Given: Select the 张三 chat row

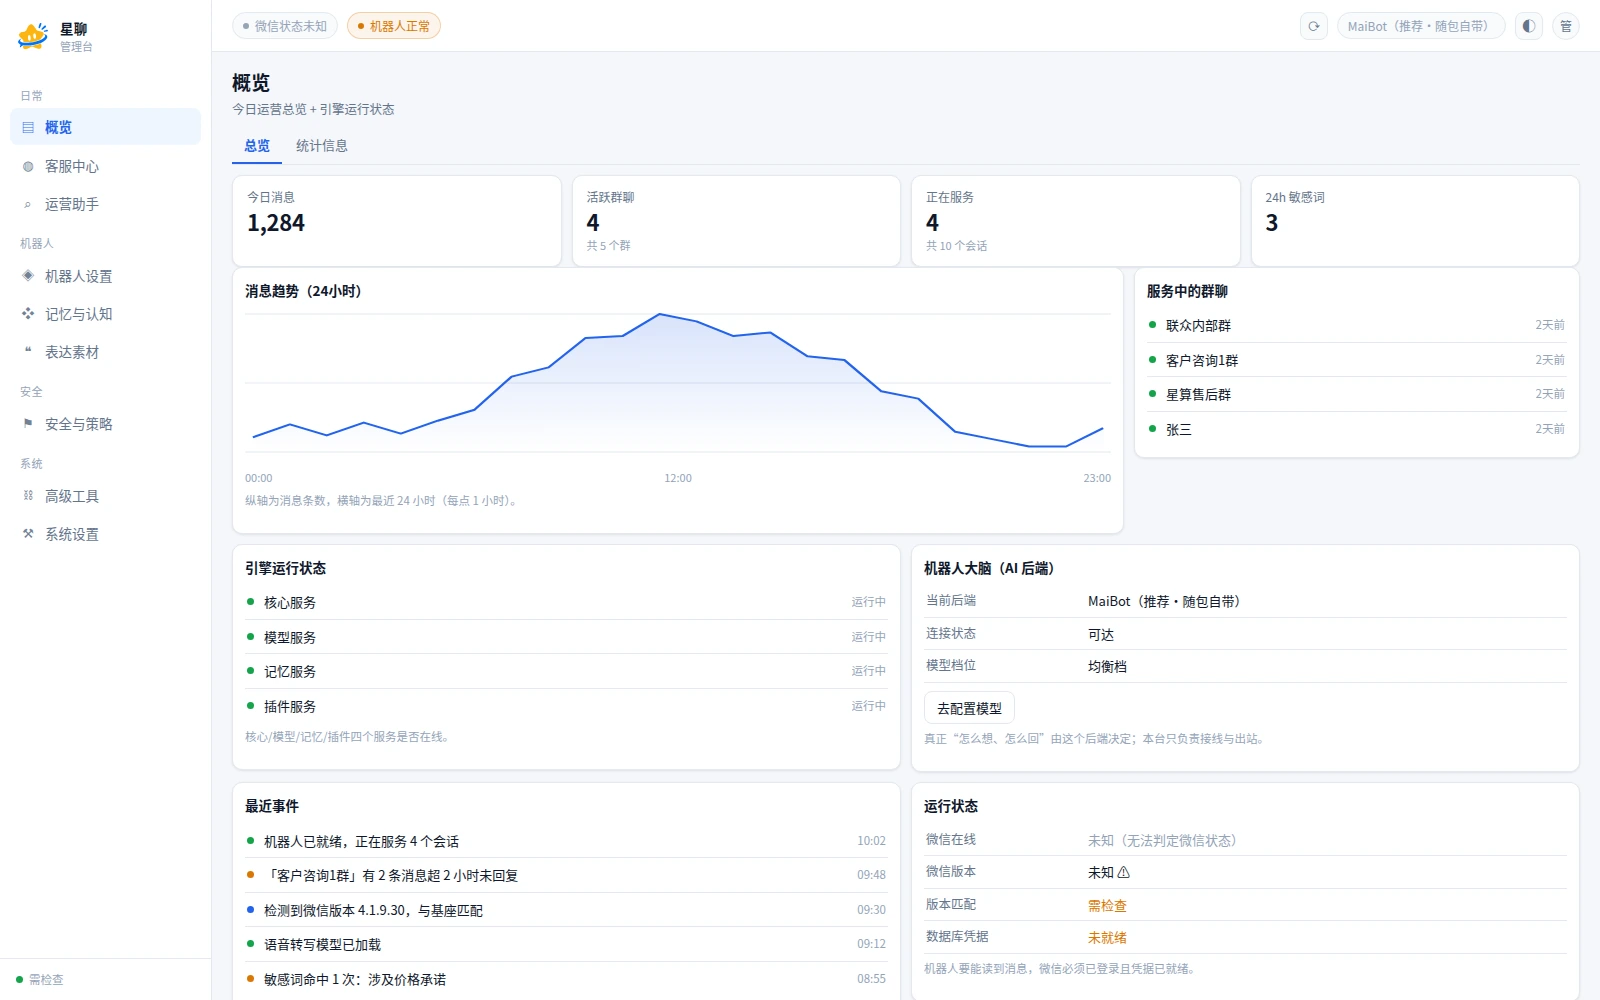Looking at the screenshot, I should 1357,429.
